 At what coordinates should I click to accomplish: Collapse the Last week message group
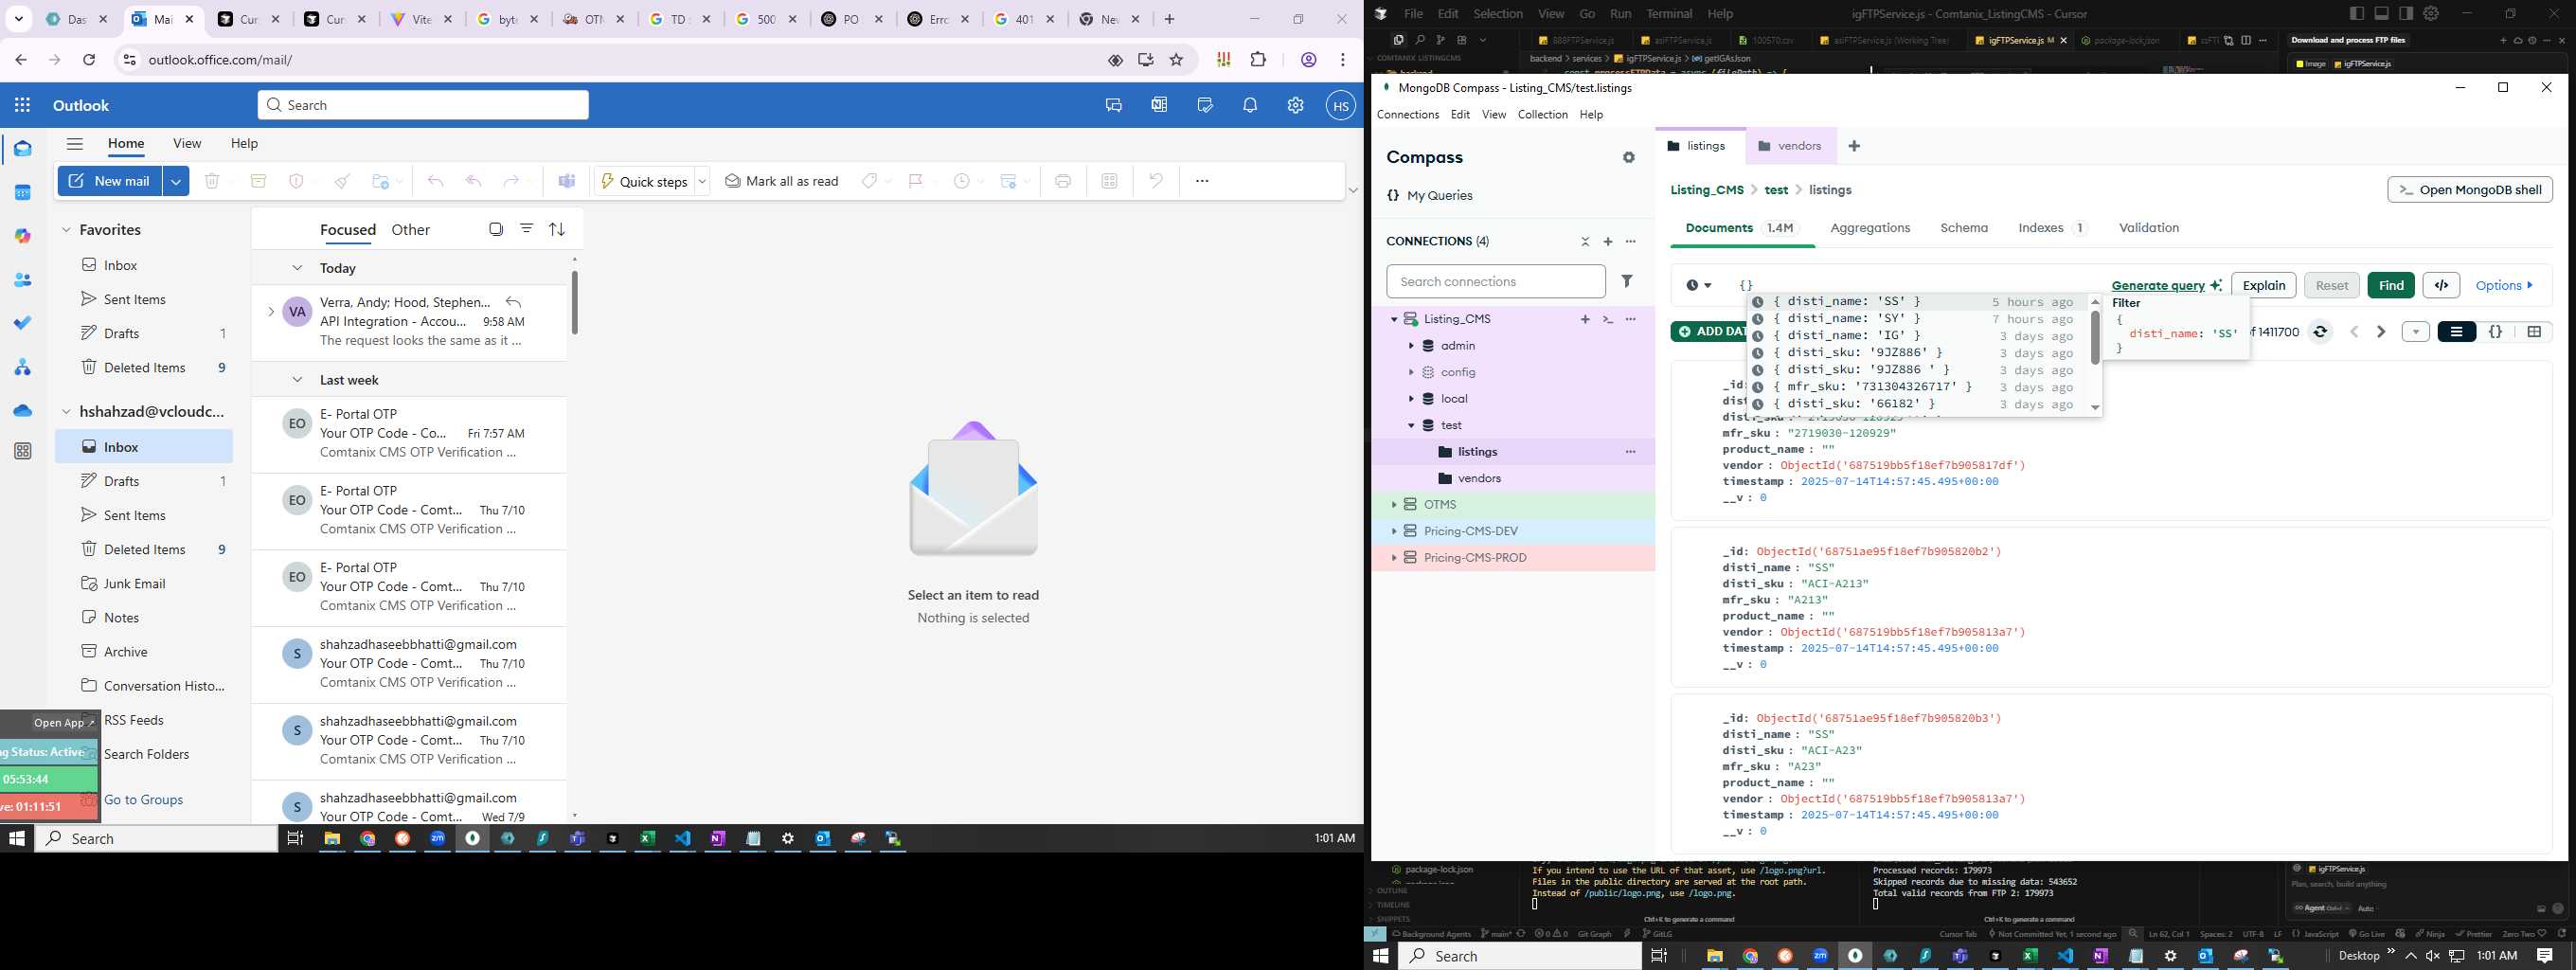[297, 380]
